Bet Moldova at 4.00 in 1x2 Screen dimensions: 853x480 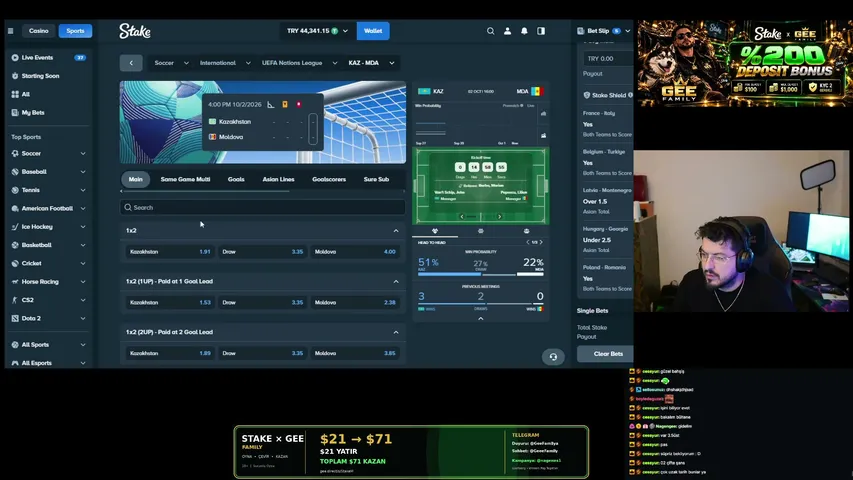click(x=355, y=252)
